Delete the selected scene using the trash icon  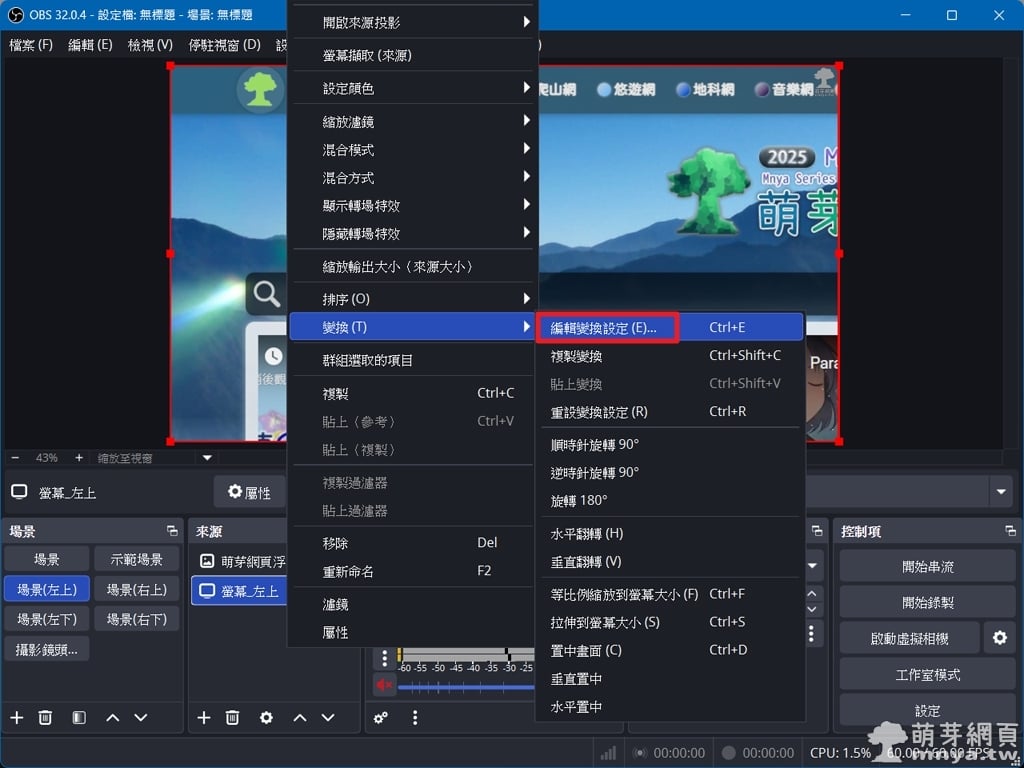pos(45,717)
